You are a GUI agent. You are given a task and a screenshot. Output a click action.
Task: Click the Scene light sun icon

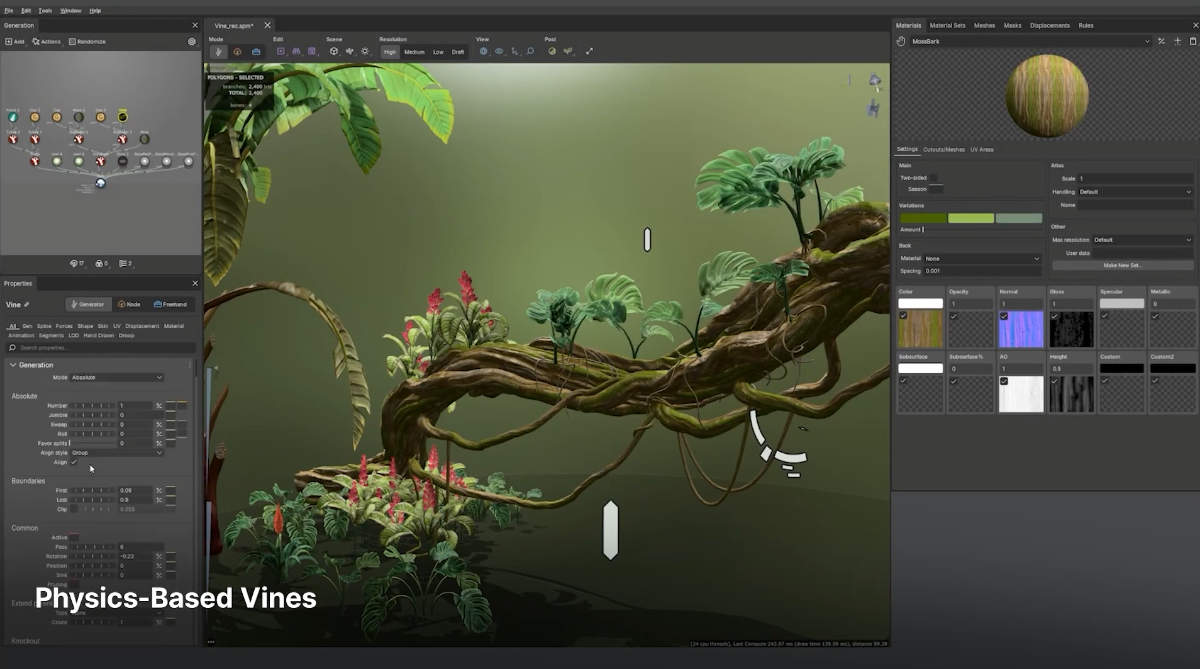pos(365,51)
